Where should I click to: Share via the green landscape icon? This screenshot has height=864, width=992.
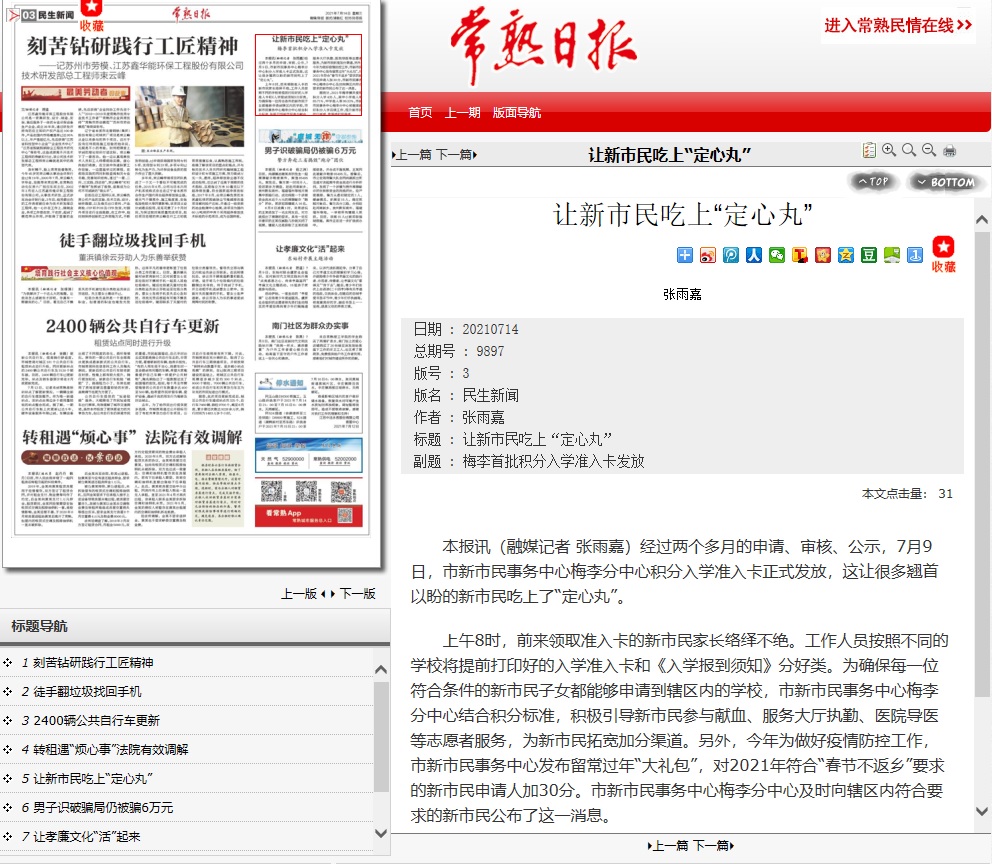pyautogui.click(x=891, y=255)
